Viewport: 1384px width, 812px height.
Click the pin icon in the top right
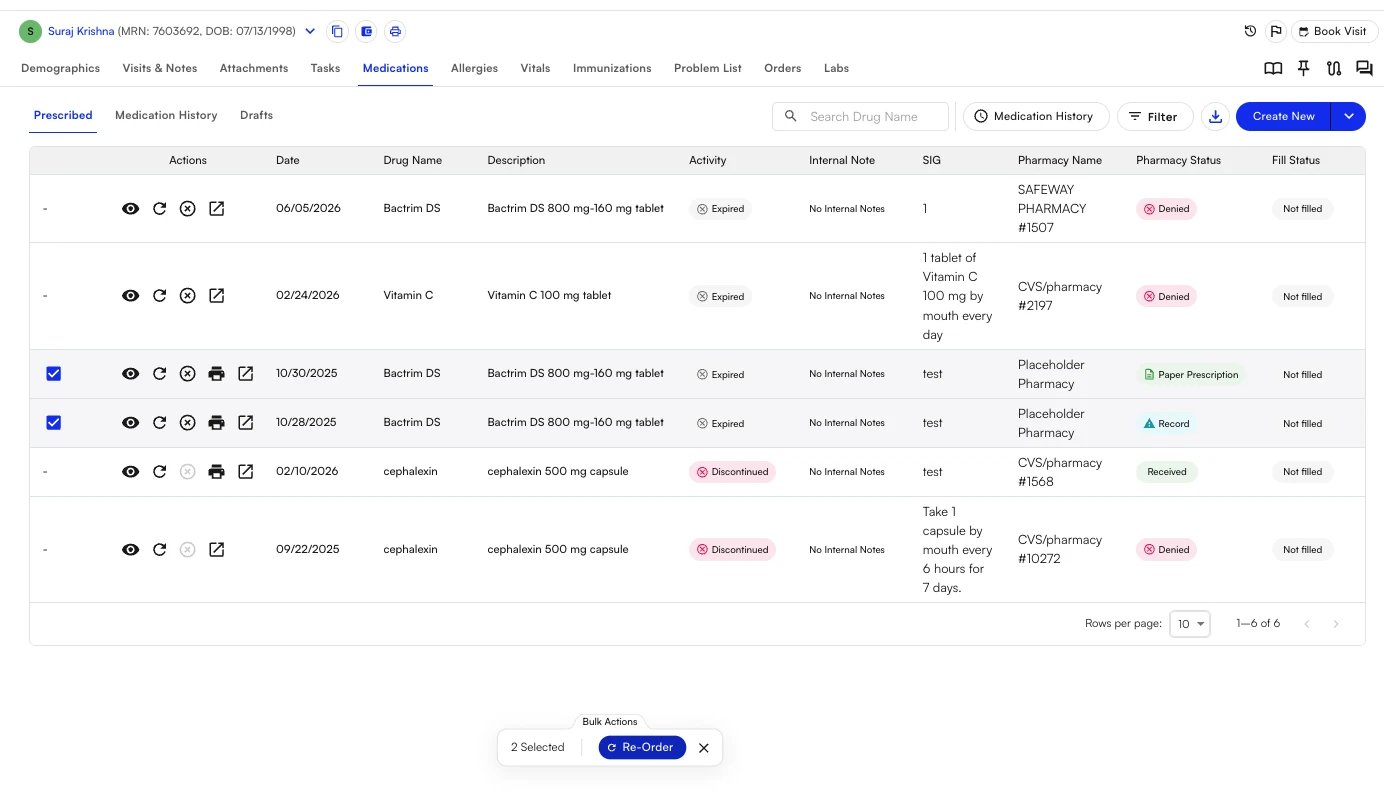coord(1304,69)
